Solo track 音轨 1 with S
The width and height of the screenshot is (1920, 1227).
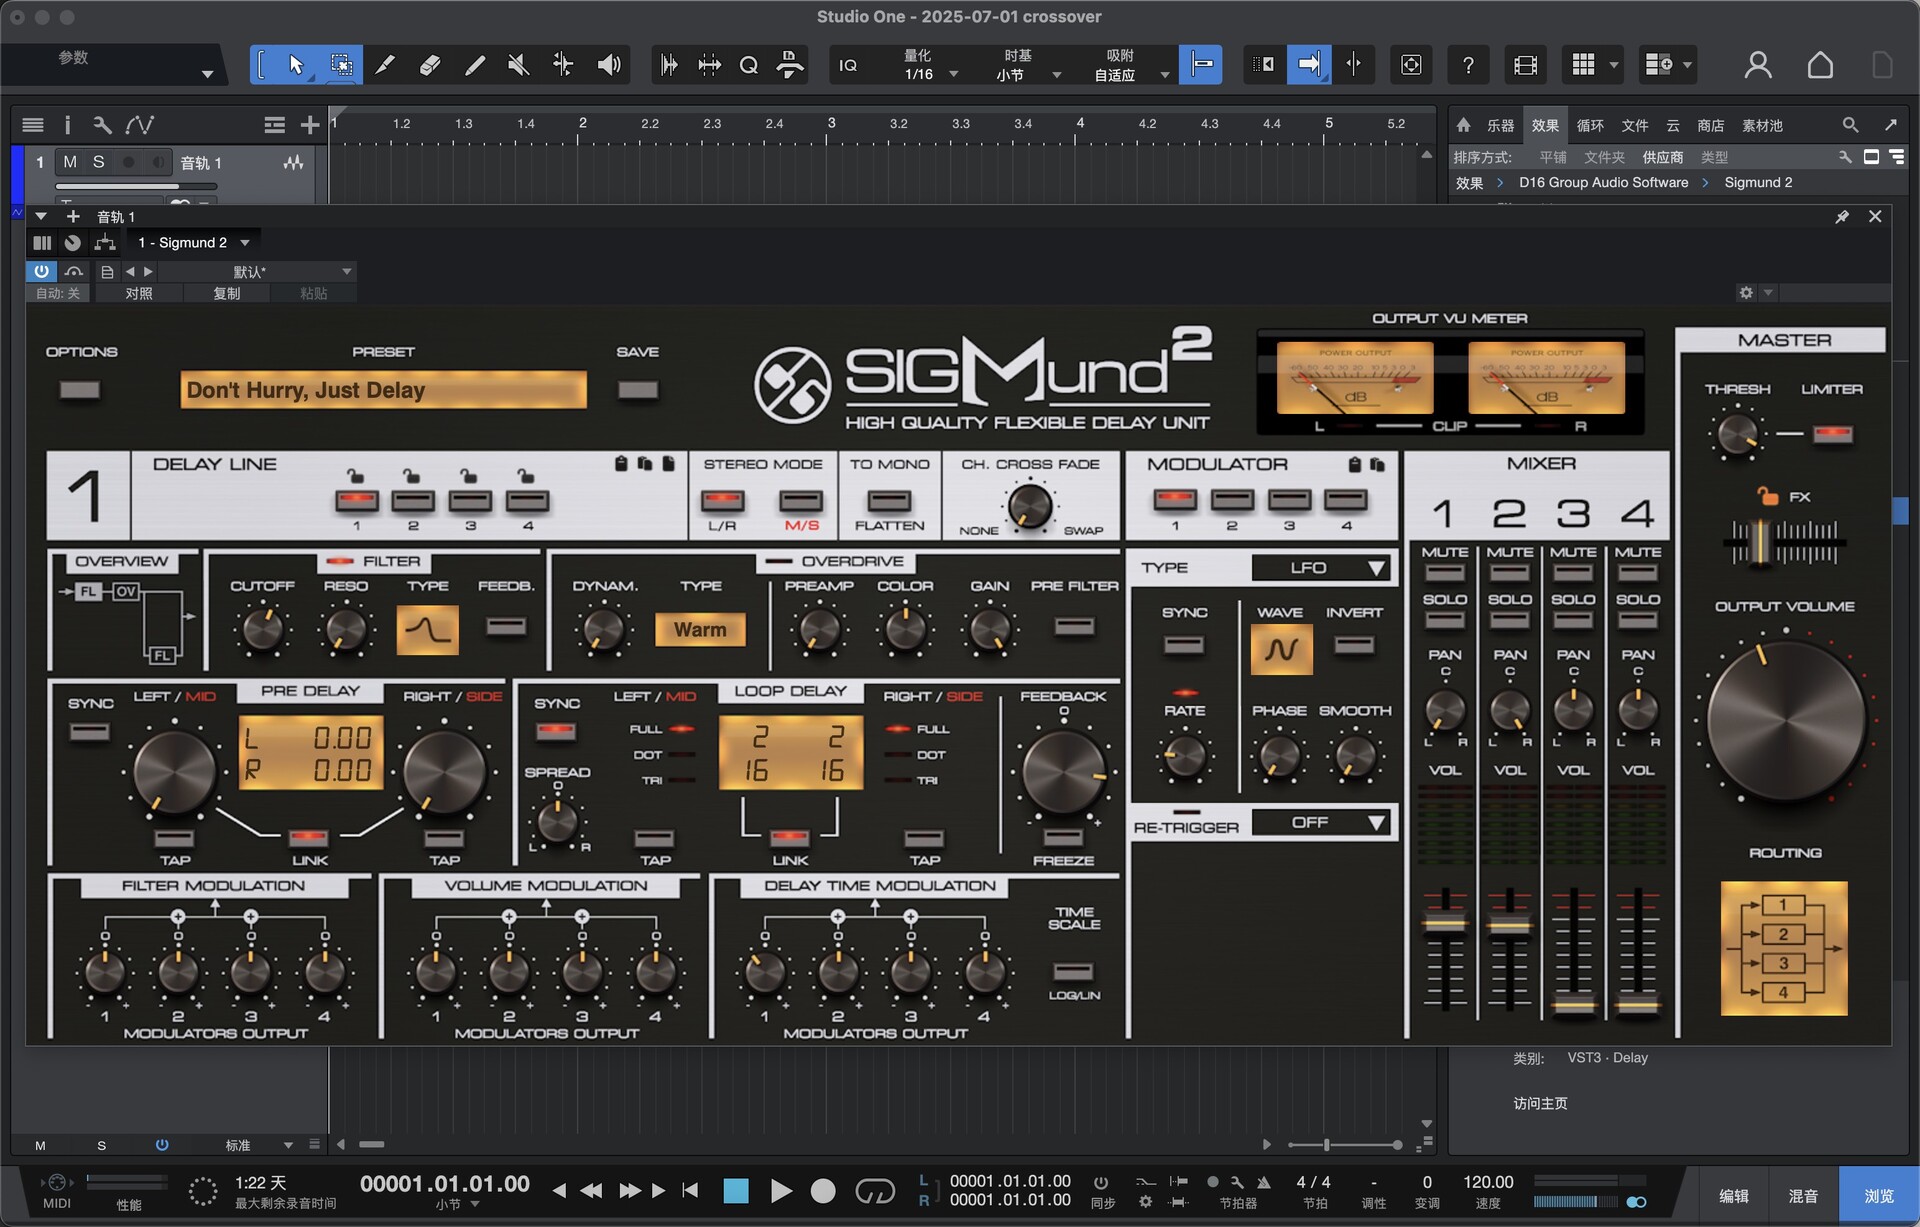[x=98, y=162]
